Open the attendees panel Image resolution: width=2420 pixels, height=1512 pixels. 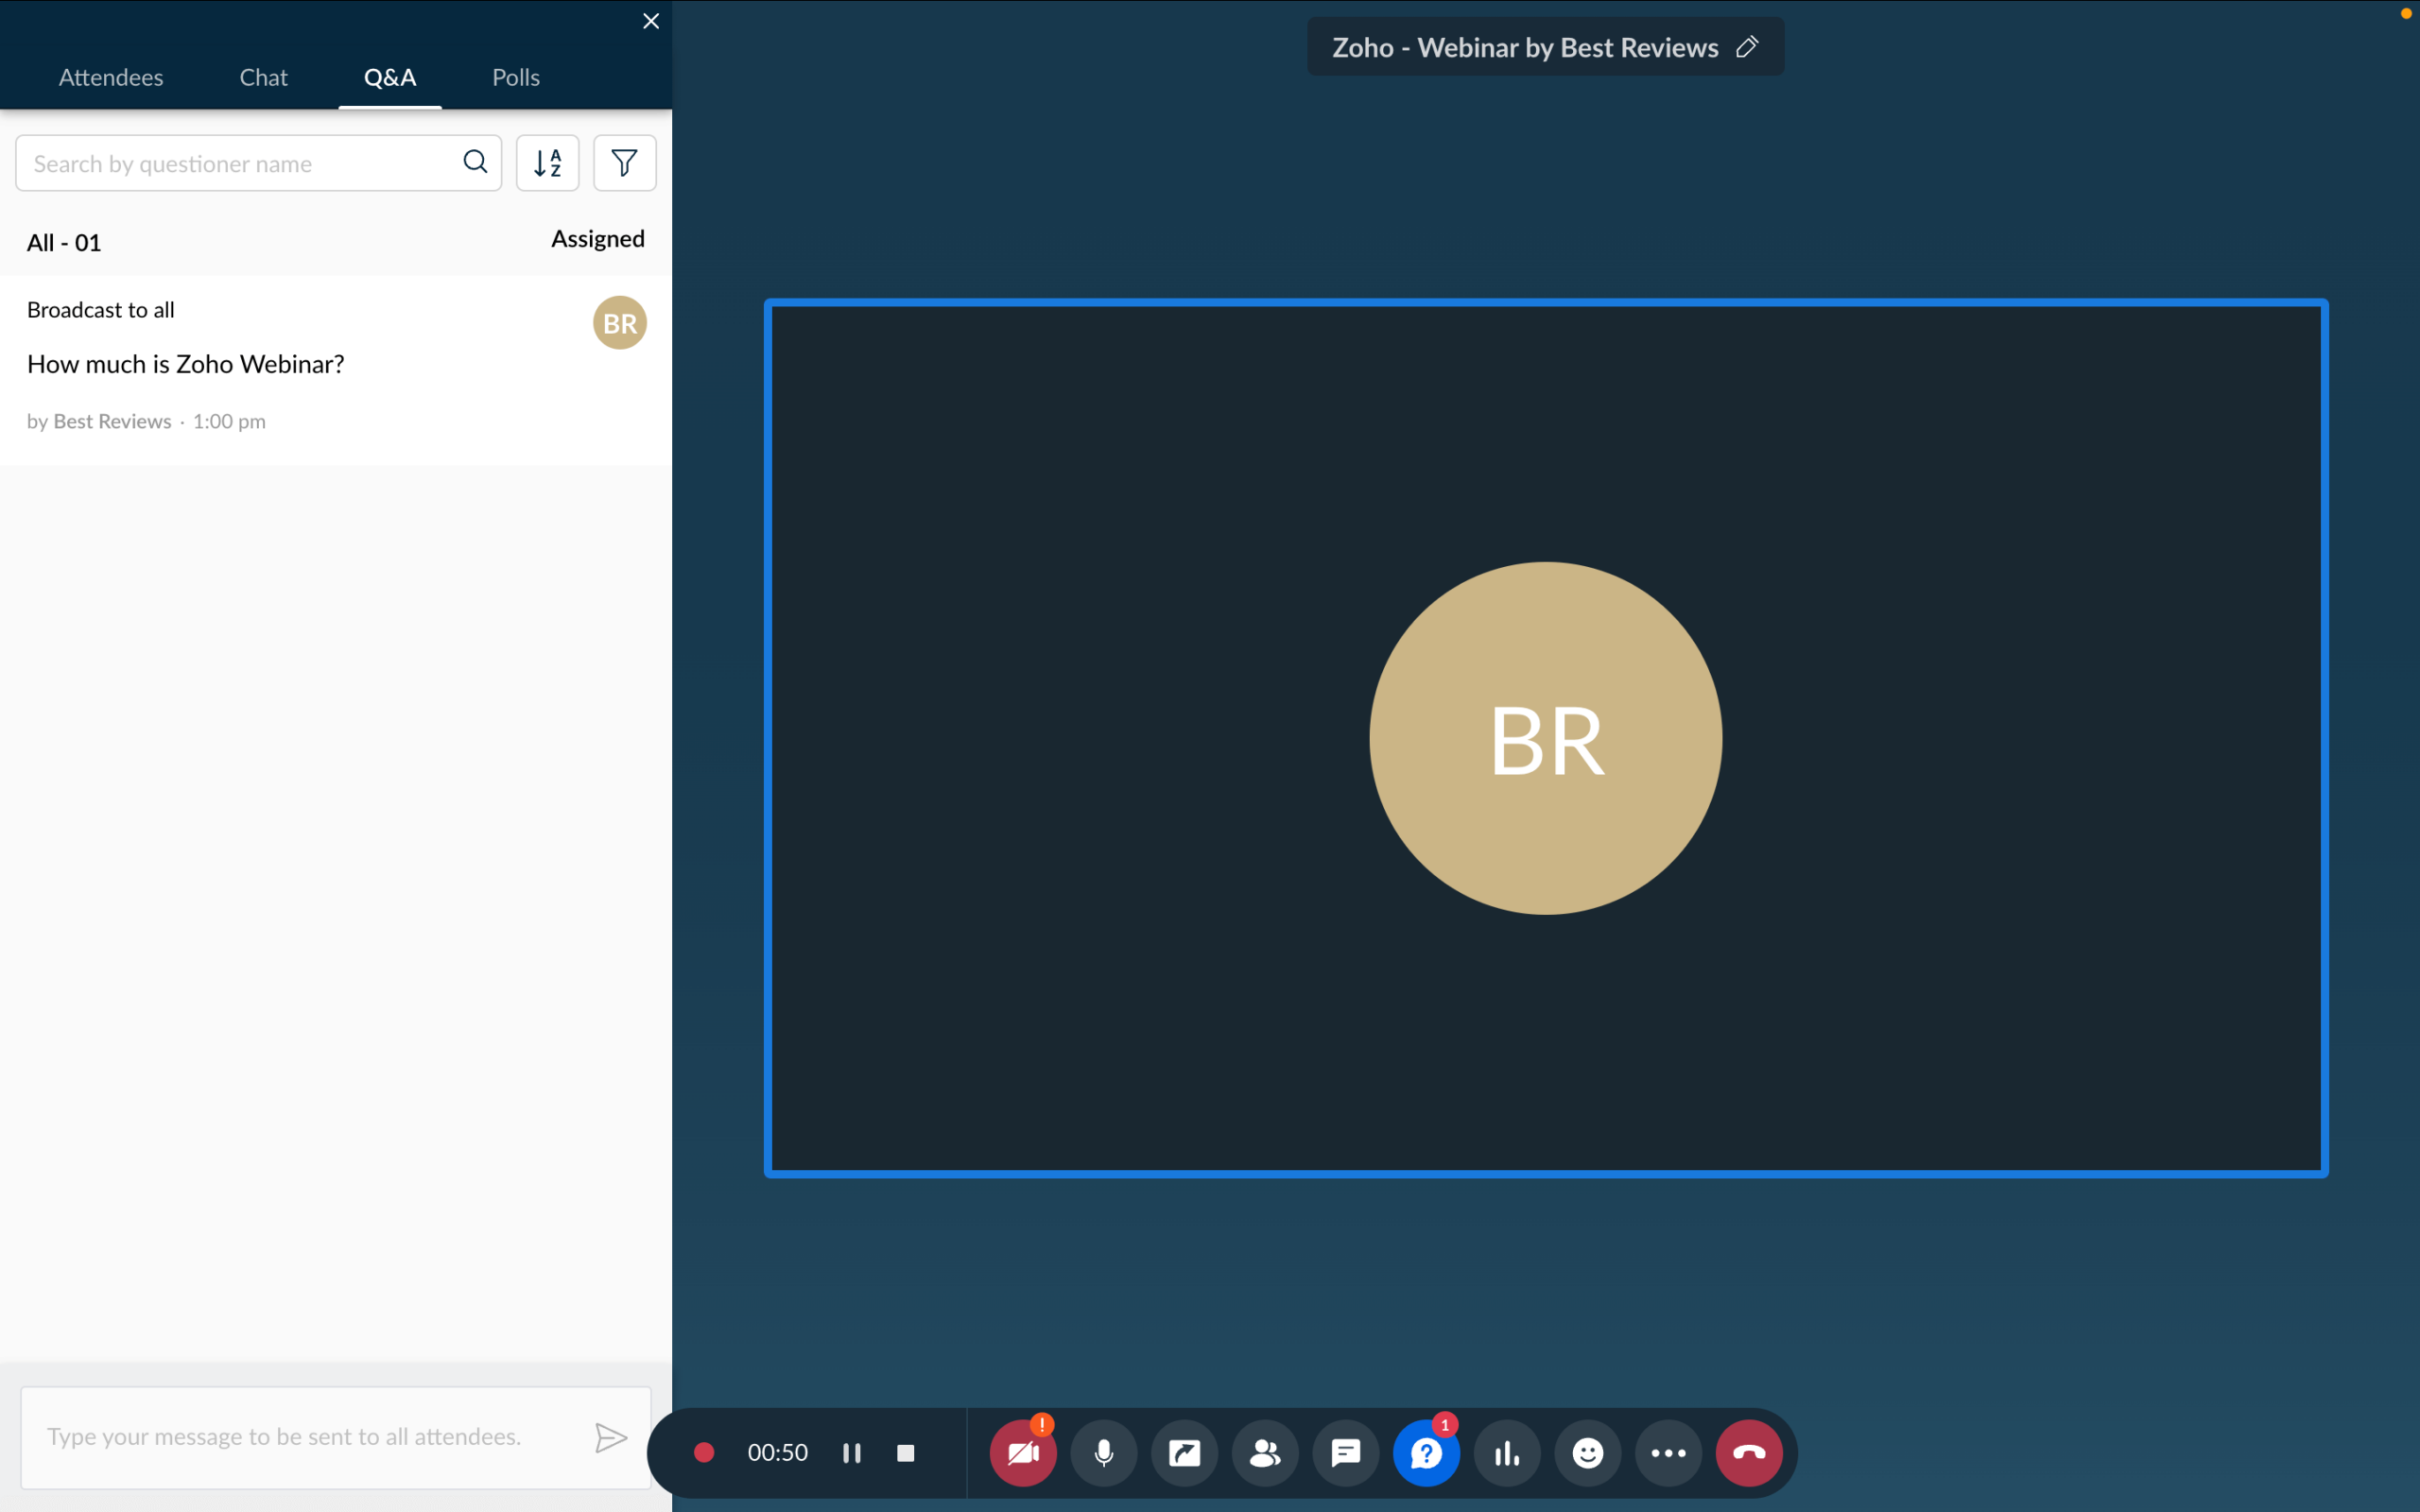(1265, 1452)
